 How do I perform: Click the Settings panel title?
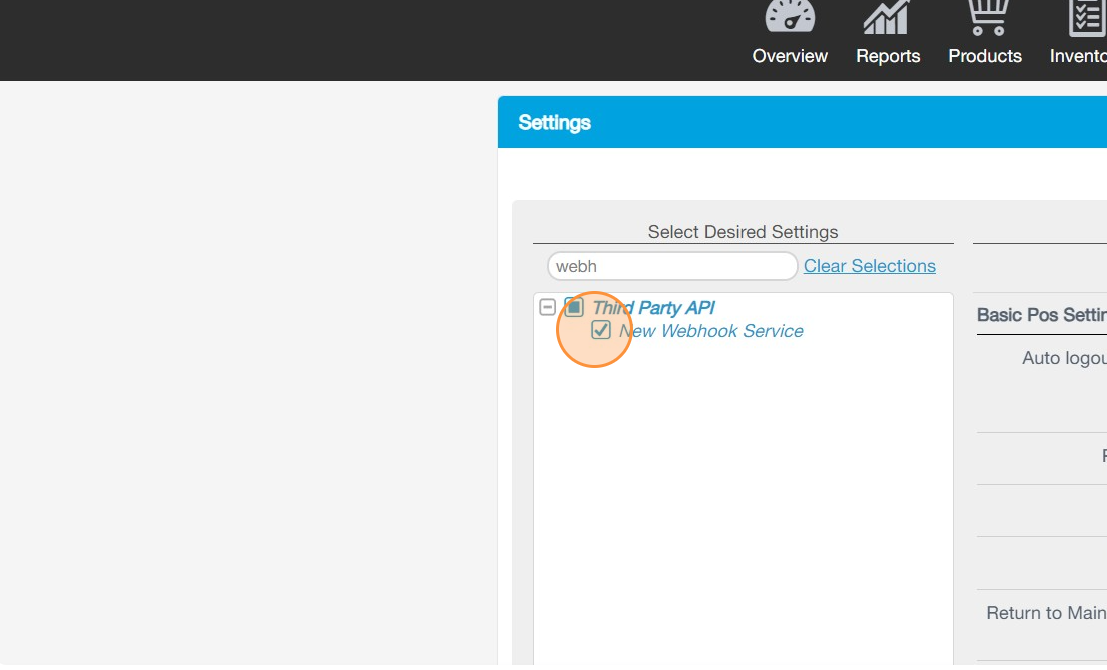(x=554, y=123)
